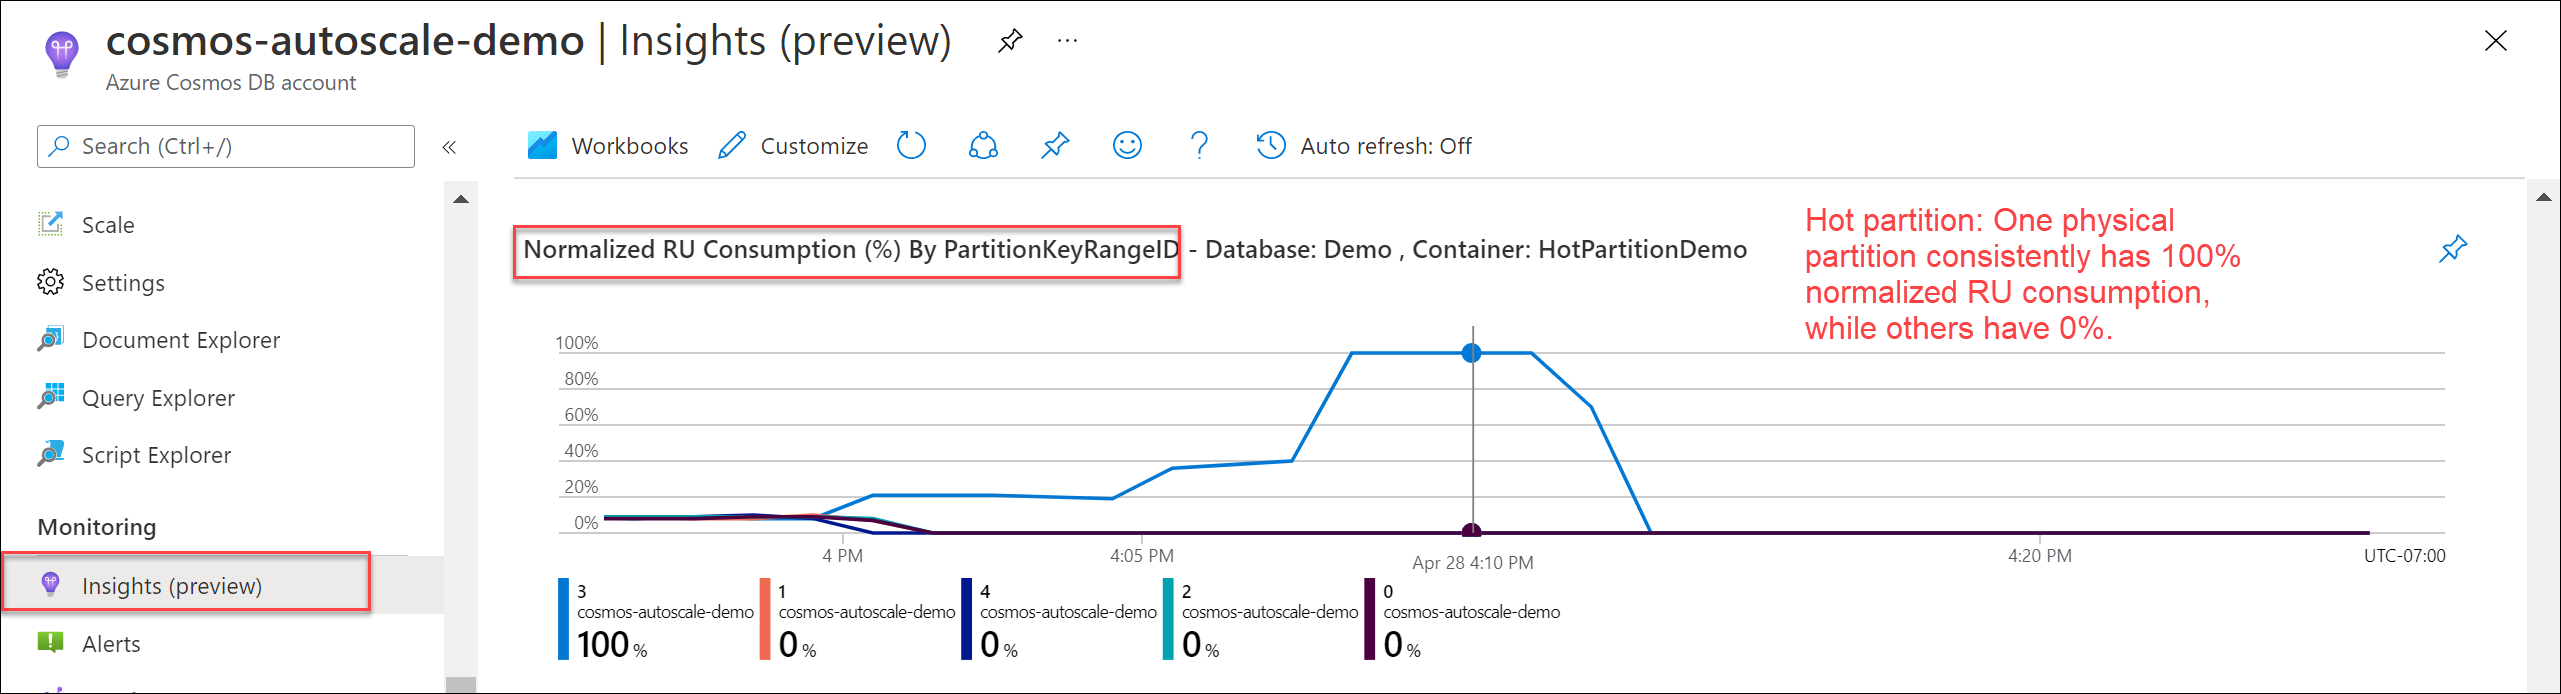Click the 4:10 PM chart data point
Image resolution: width=2561 pixels, height=694 pixels.
1471,353
